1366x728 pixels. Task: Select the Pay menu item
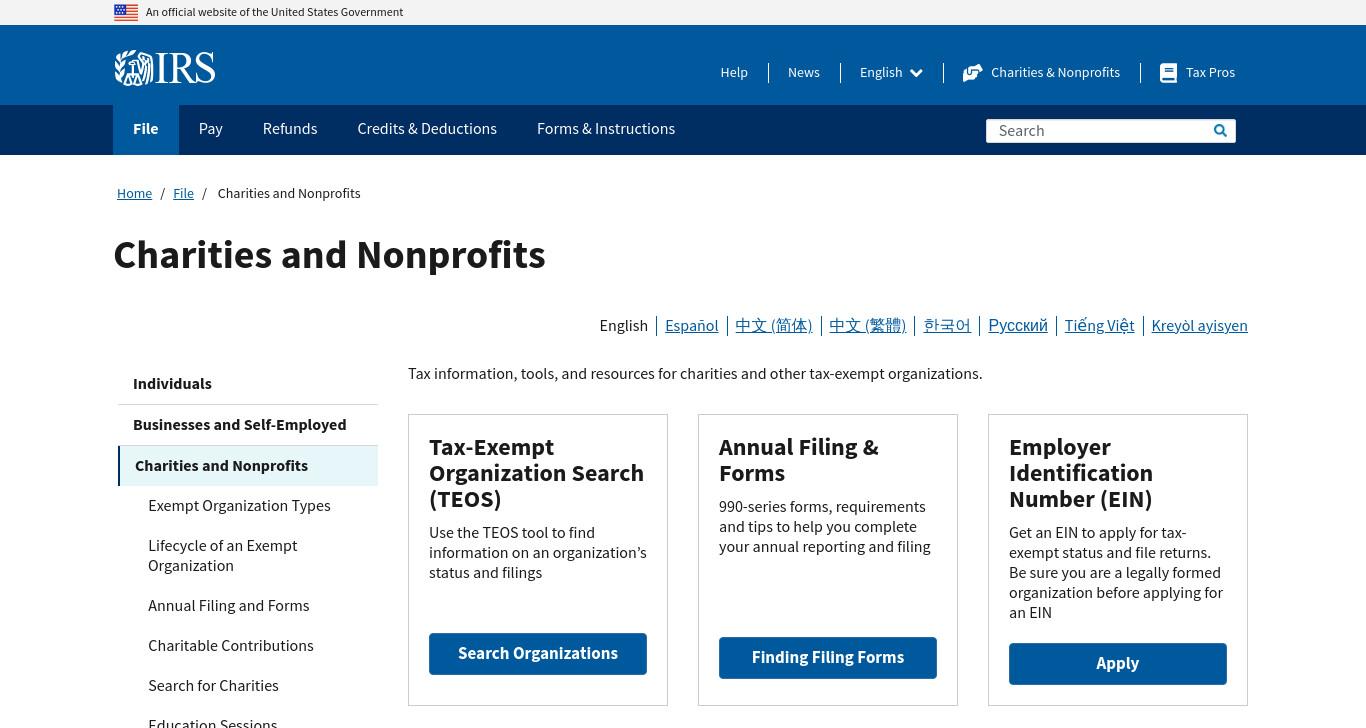click(x=210, y=129)
